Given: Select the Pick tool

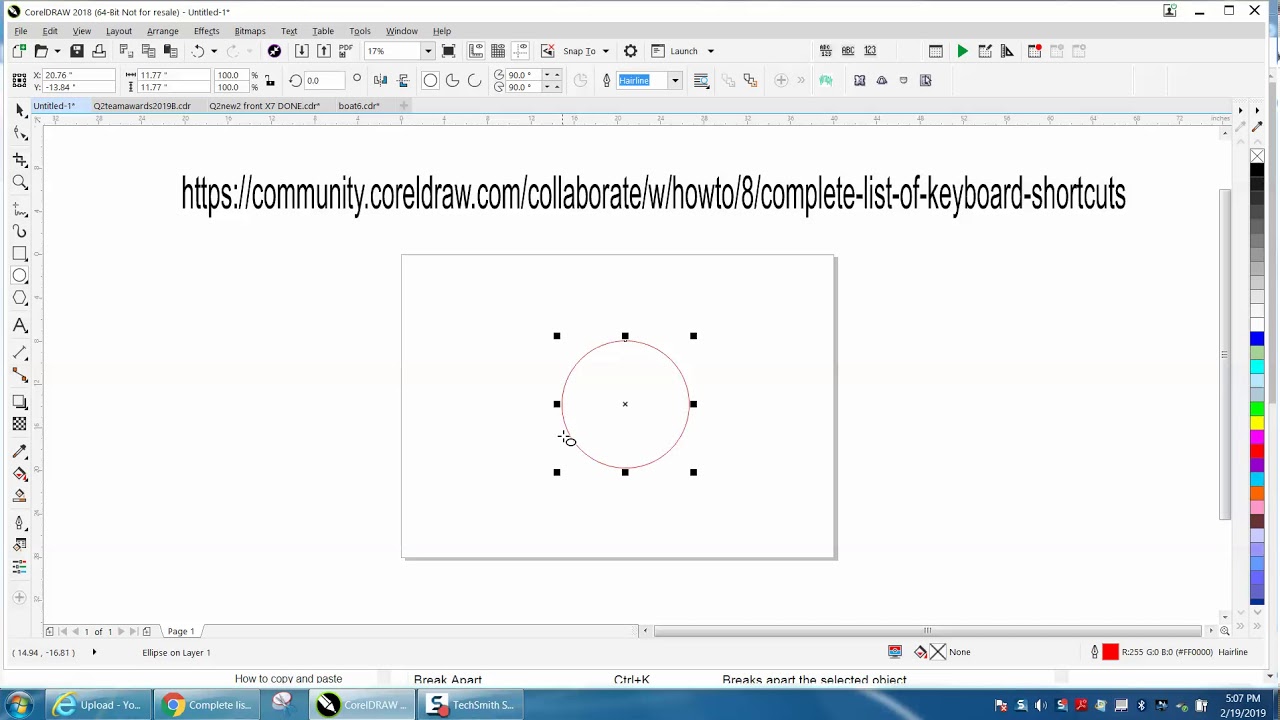Looking at the screenshot, I should [20, 109].
